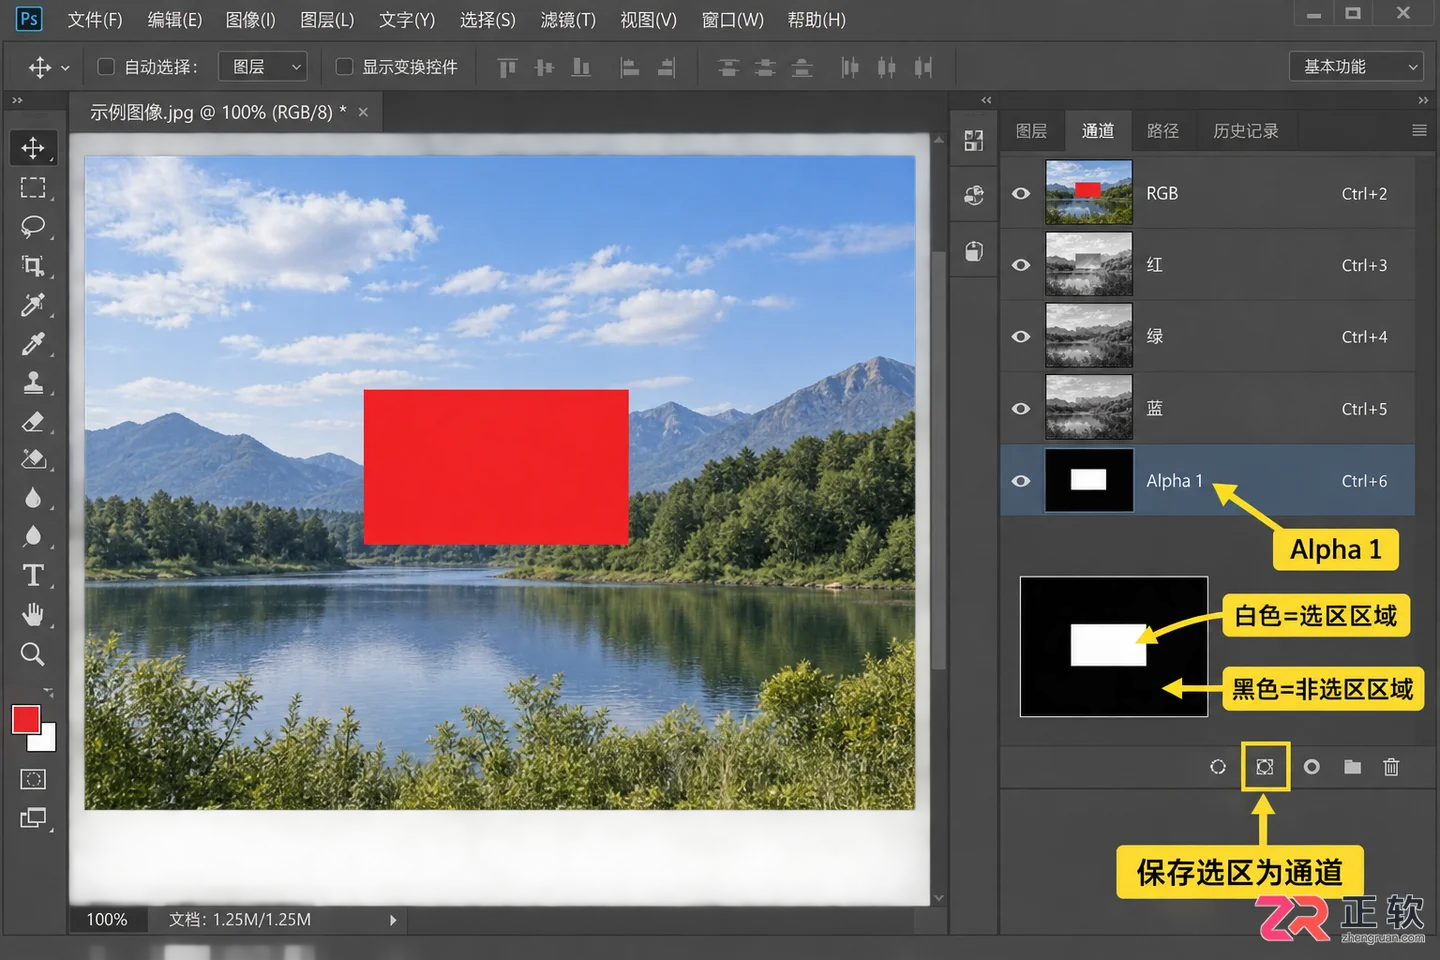Image resolution: width=1440 pixels, height=960 pixels.
Task: Open the Move tool preset picker arrow
Action: click(65, 68)
